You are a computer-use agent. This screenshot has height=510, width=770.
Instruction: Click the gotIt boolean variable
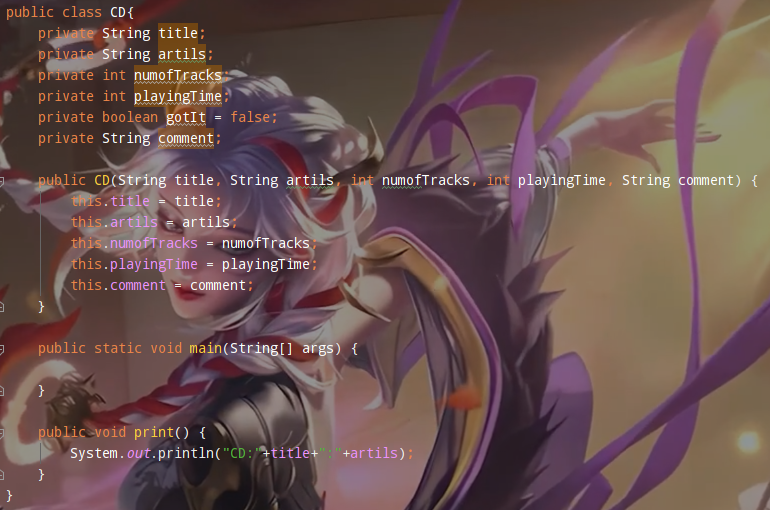(x=186, y=117)
